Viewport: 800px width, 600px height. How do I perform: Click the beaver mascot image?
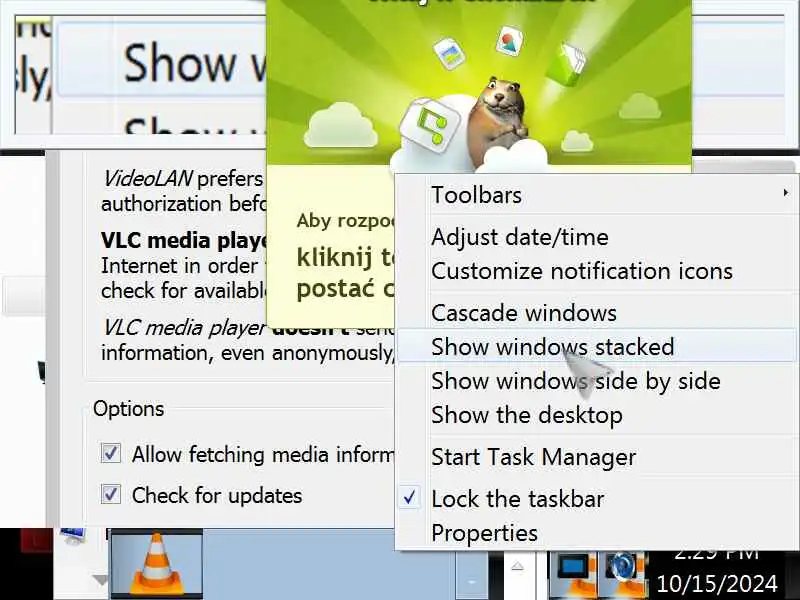click(496, 120)
